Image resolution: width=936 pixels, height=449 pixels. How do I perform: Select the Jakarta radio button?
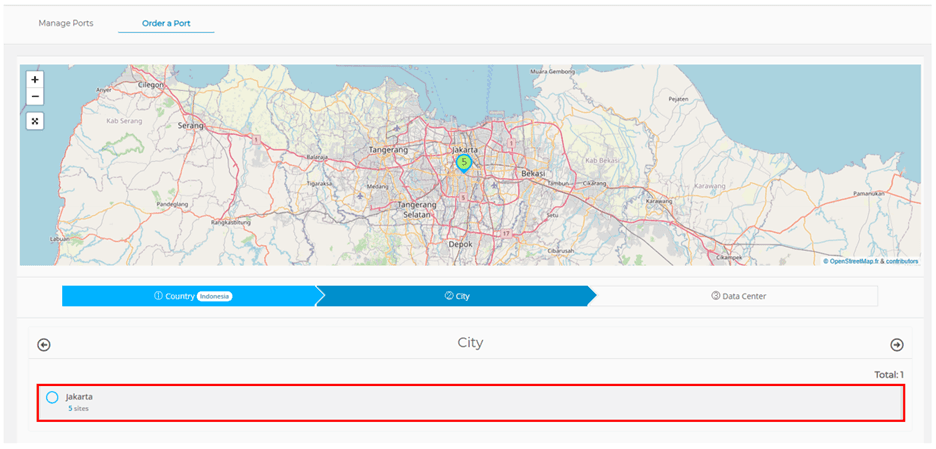52,398
